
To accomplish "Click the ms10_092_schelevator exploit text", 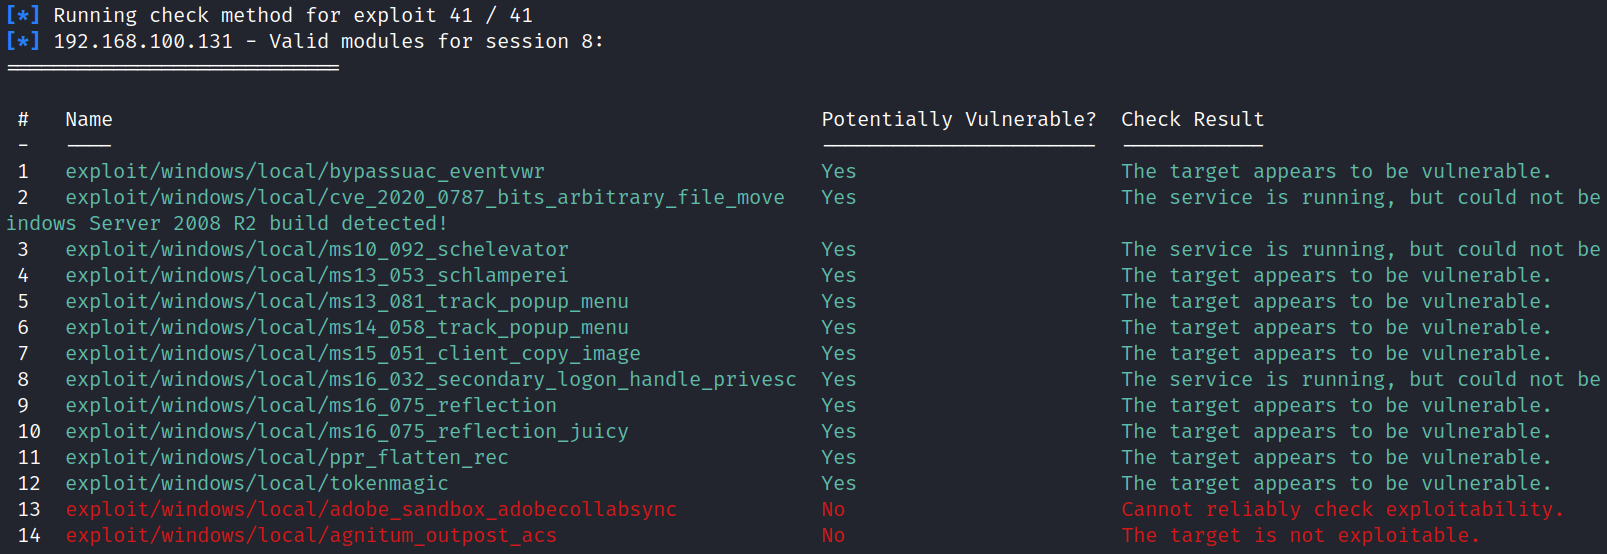I will (x=317, y=250).
